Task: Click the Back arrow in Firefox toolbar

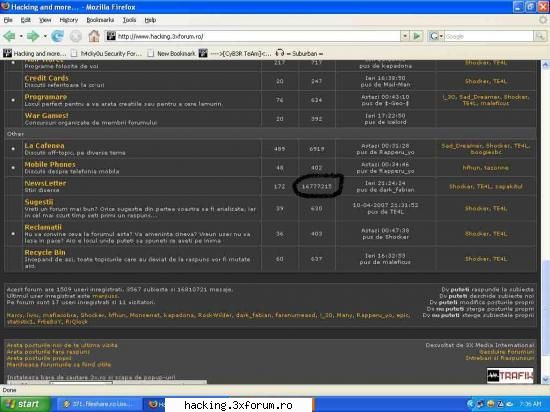Action: [9, 36]
